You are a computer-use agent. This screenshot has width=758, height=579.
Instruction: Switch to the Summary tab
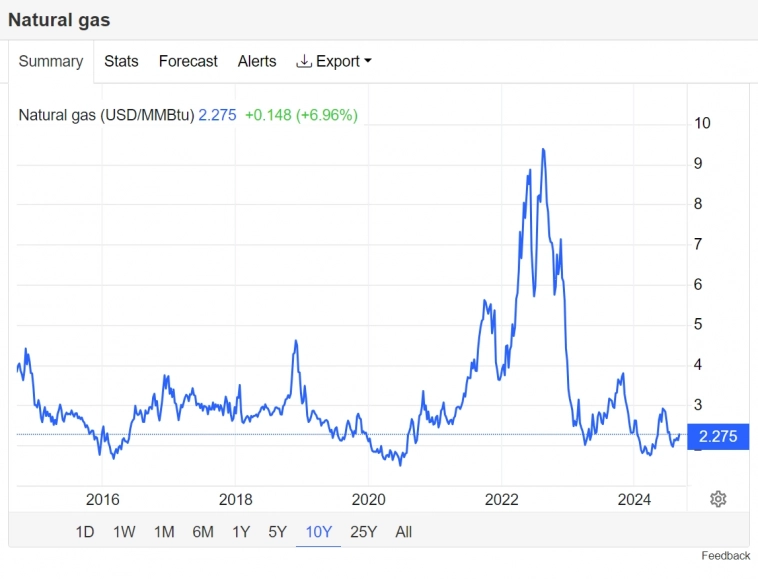pyautogui.click(x=51, y=61)
